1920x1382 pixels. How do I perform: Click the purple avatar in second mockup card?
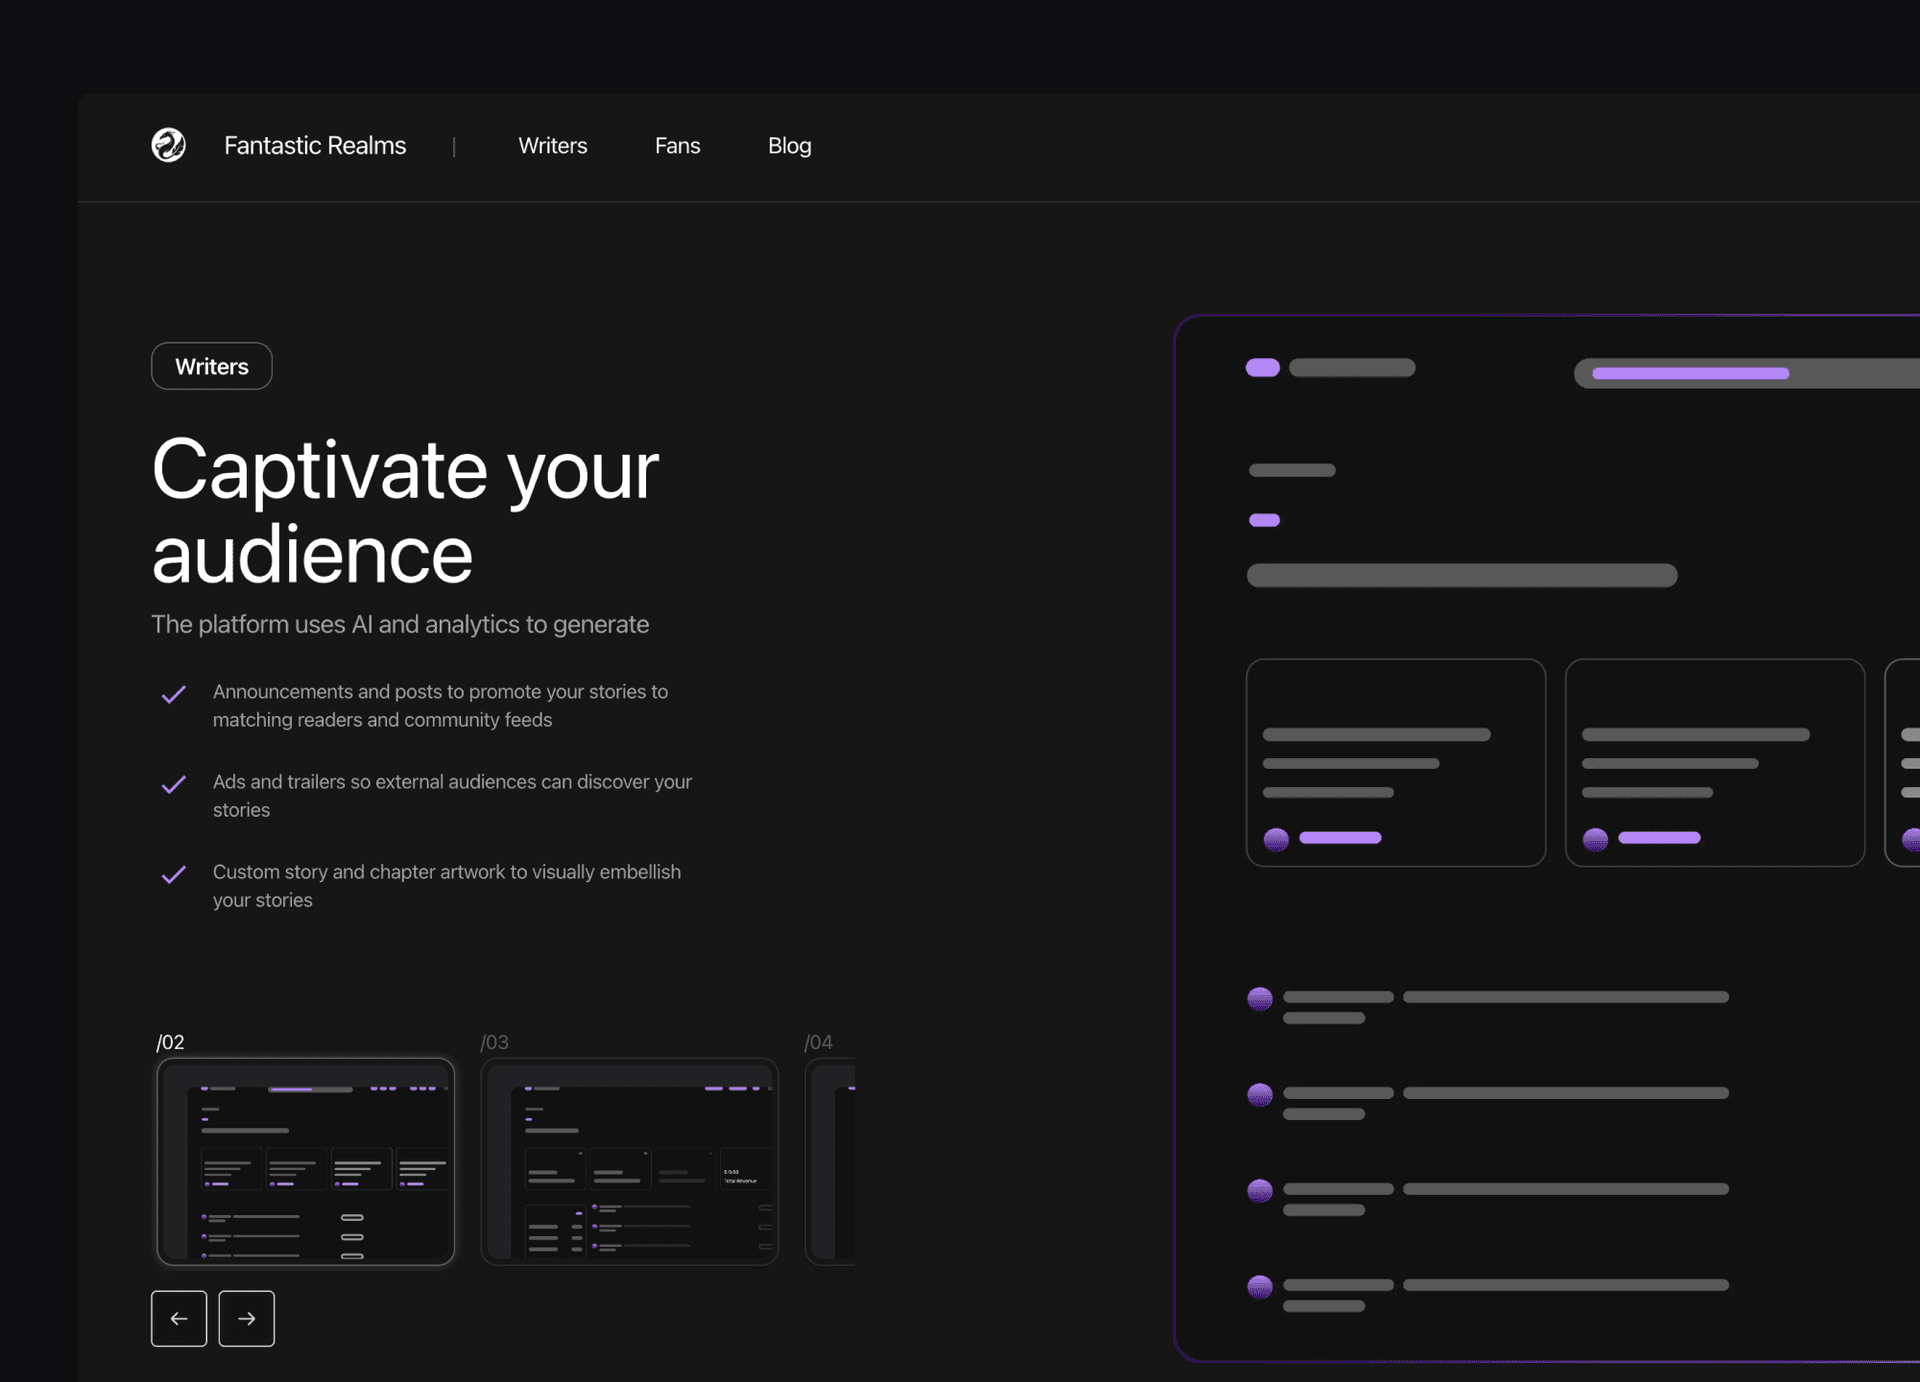click(1595, 838)
